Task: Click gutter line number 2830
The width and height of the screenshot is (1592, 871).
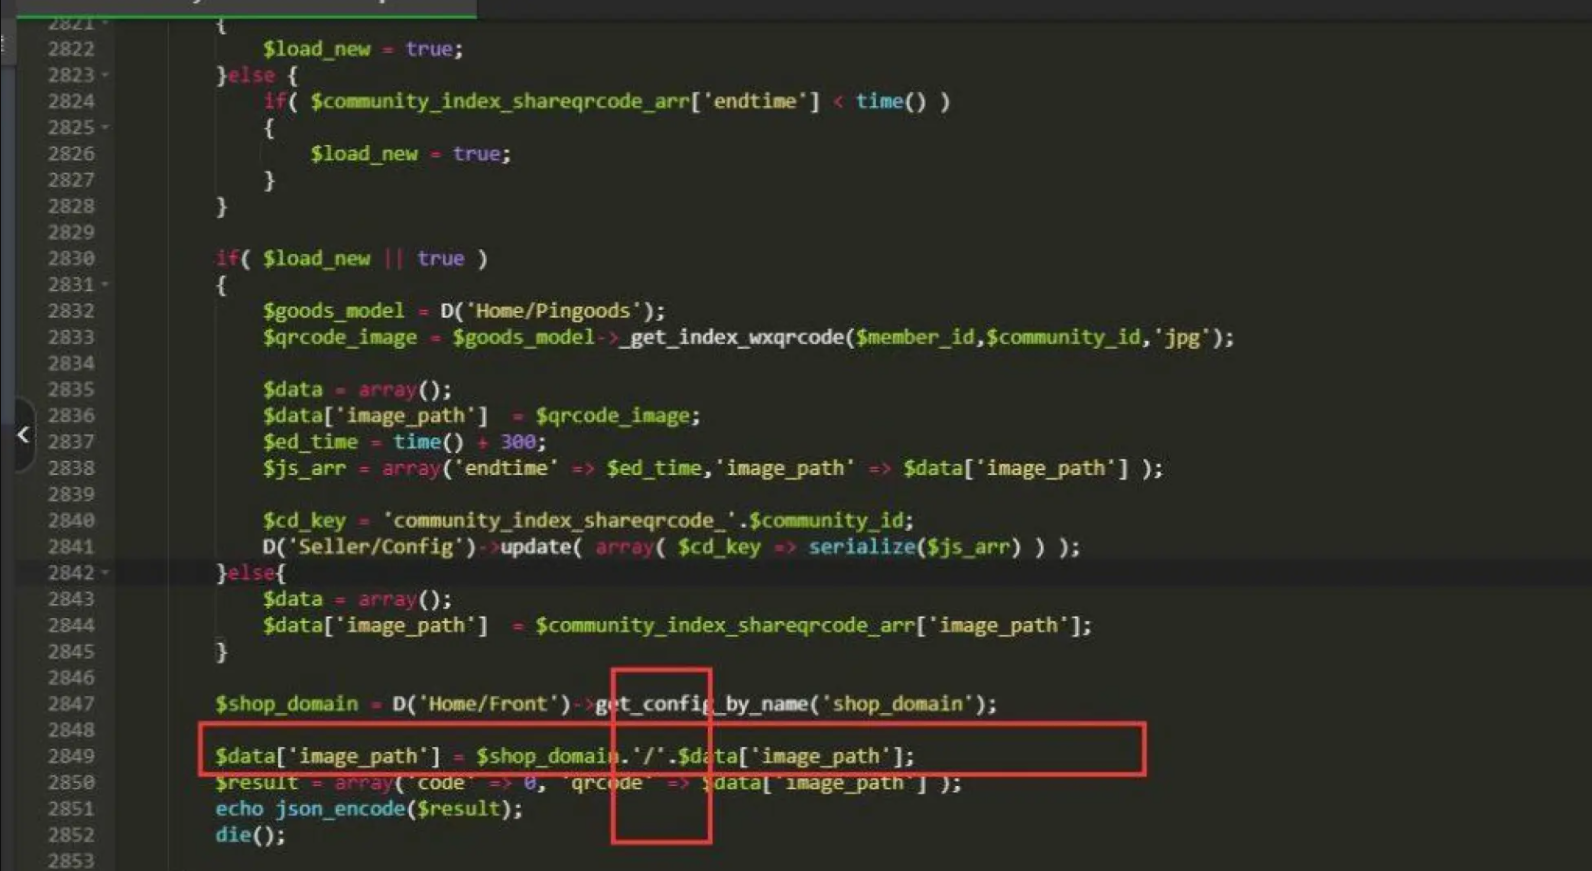Action: pyautogui.click(x=71, y=258)
